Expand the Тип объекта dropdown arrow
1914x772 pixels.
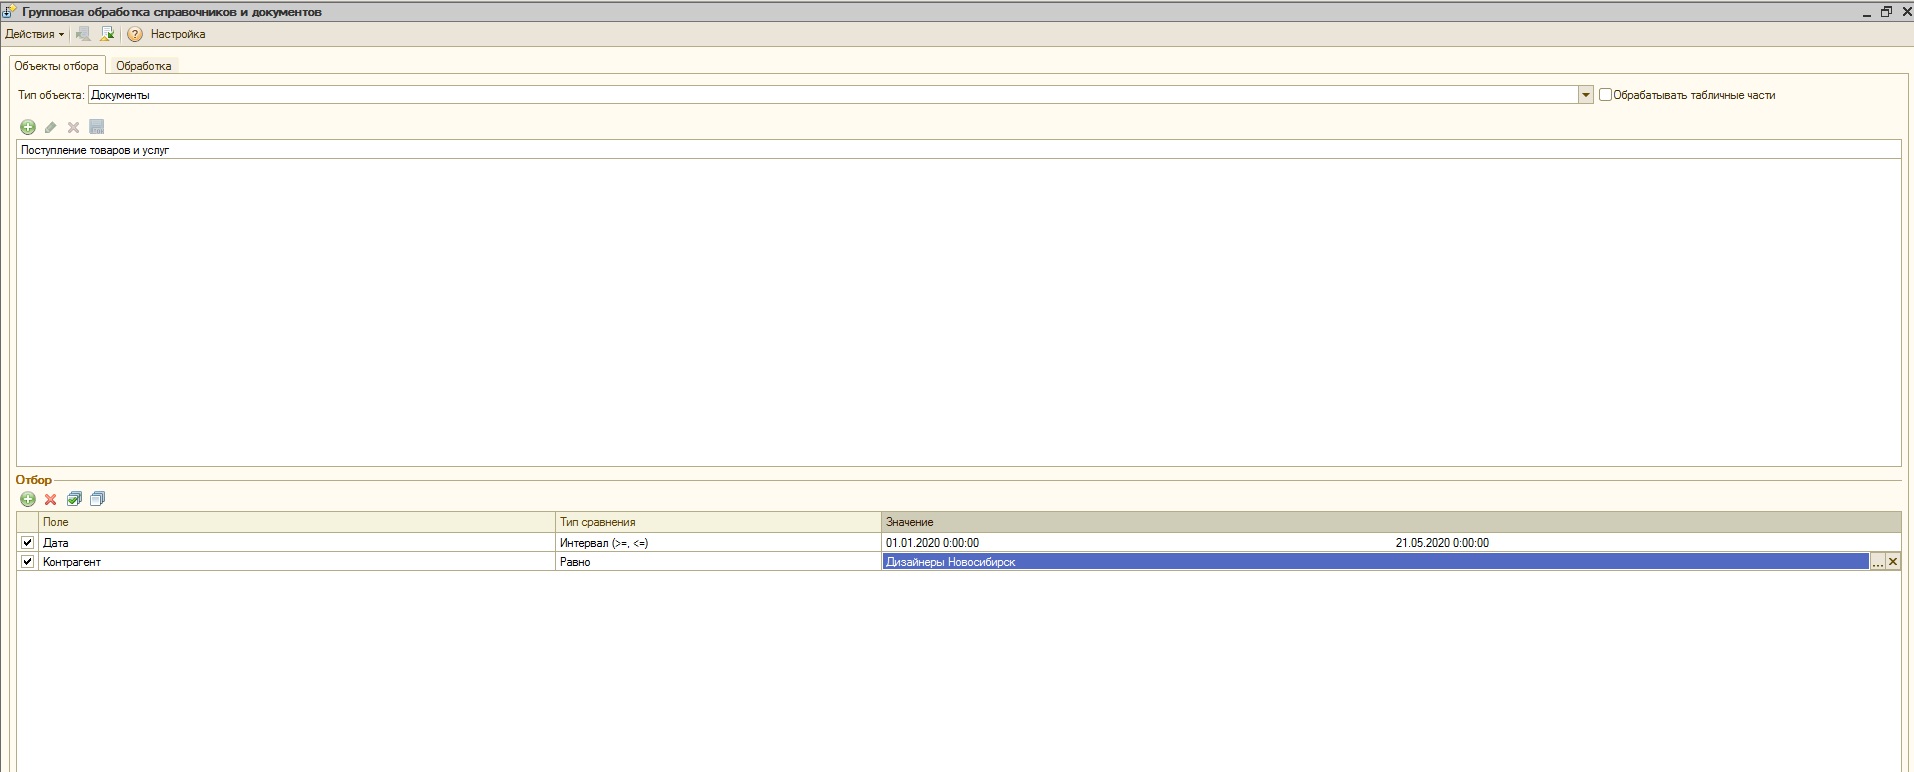click(1585, 95)
